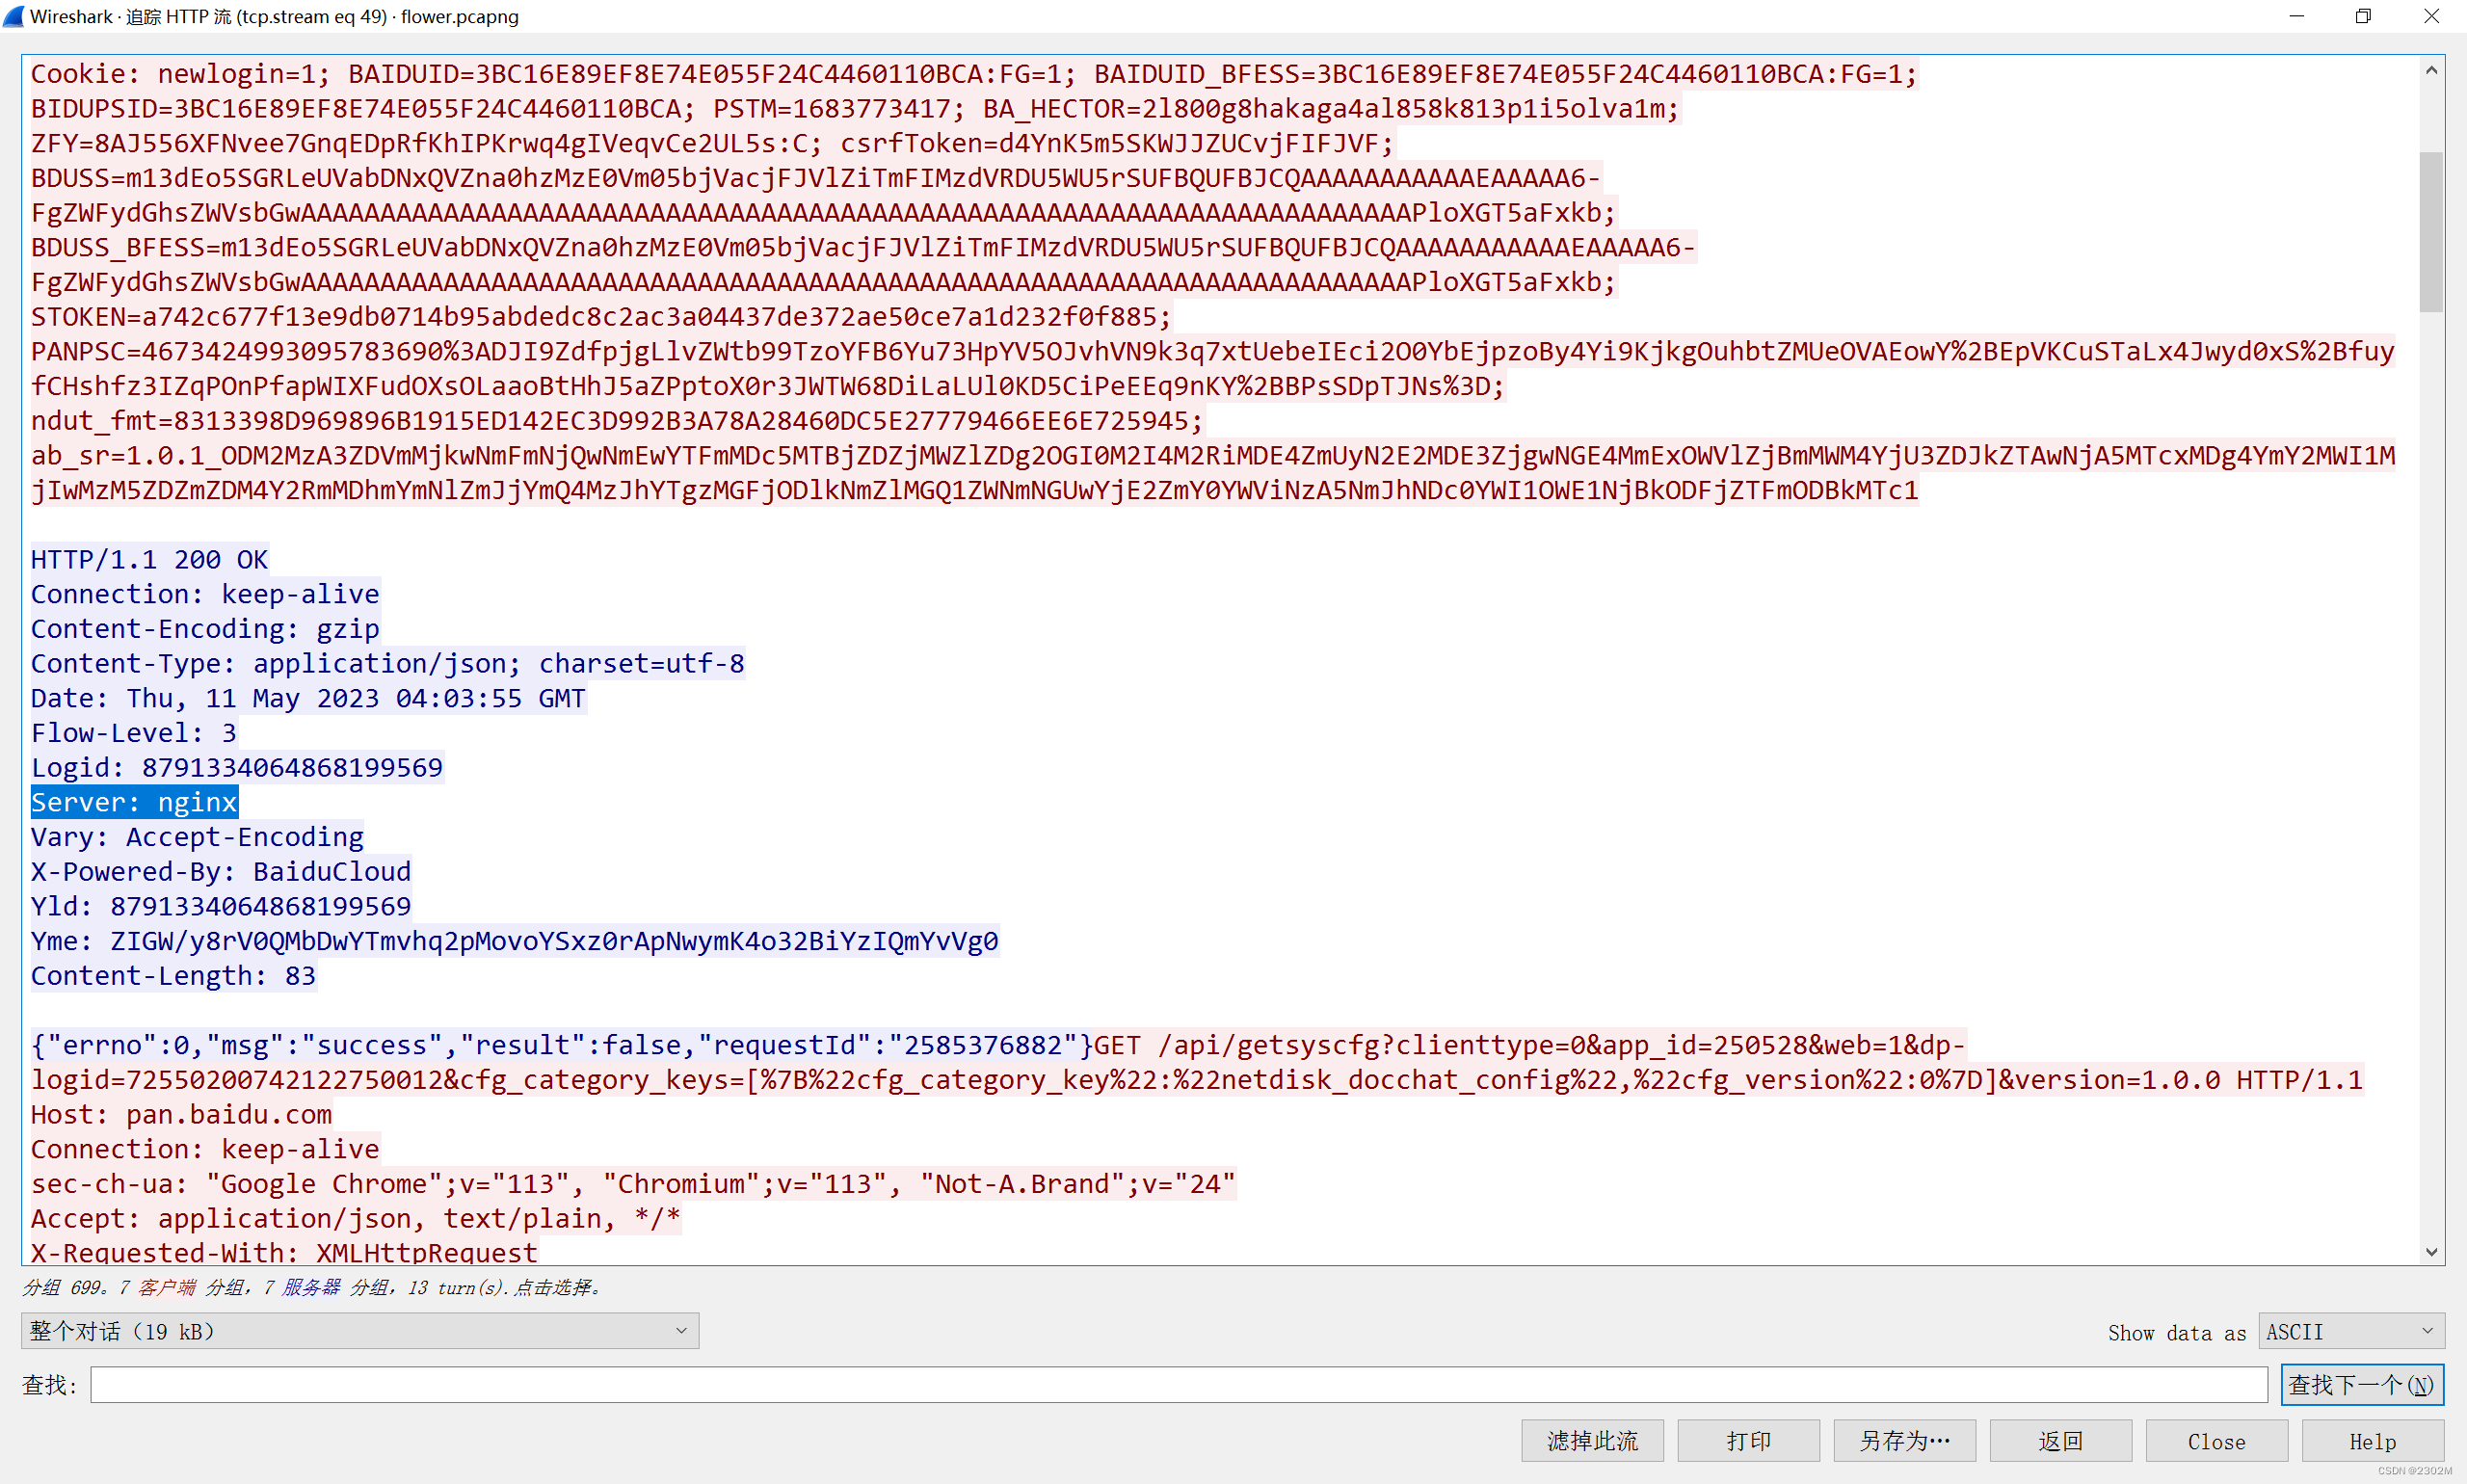This screenshot has height=1484, width=2467.
Task: Click the Content-Encoding: gzip header
Action: pos(205,629)
